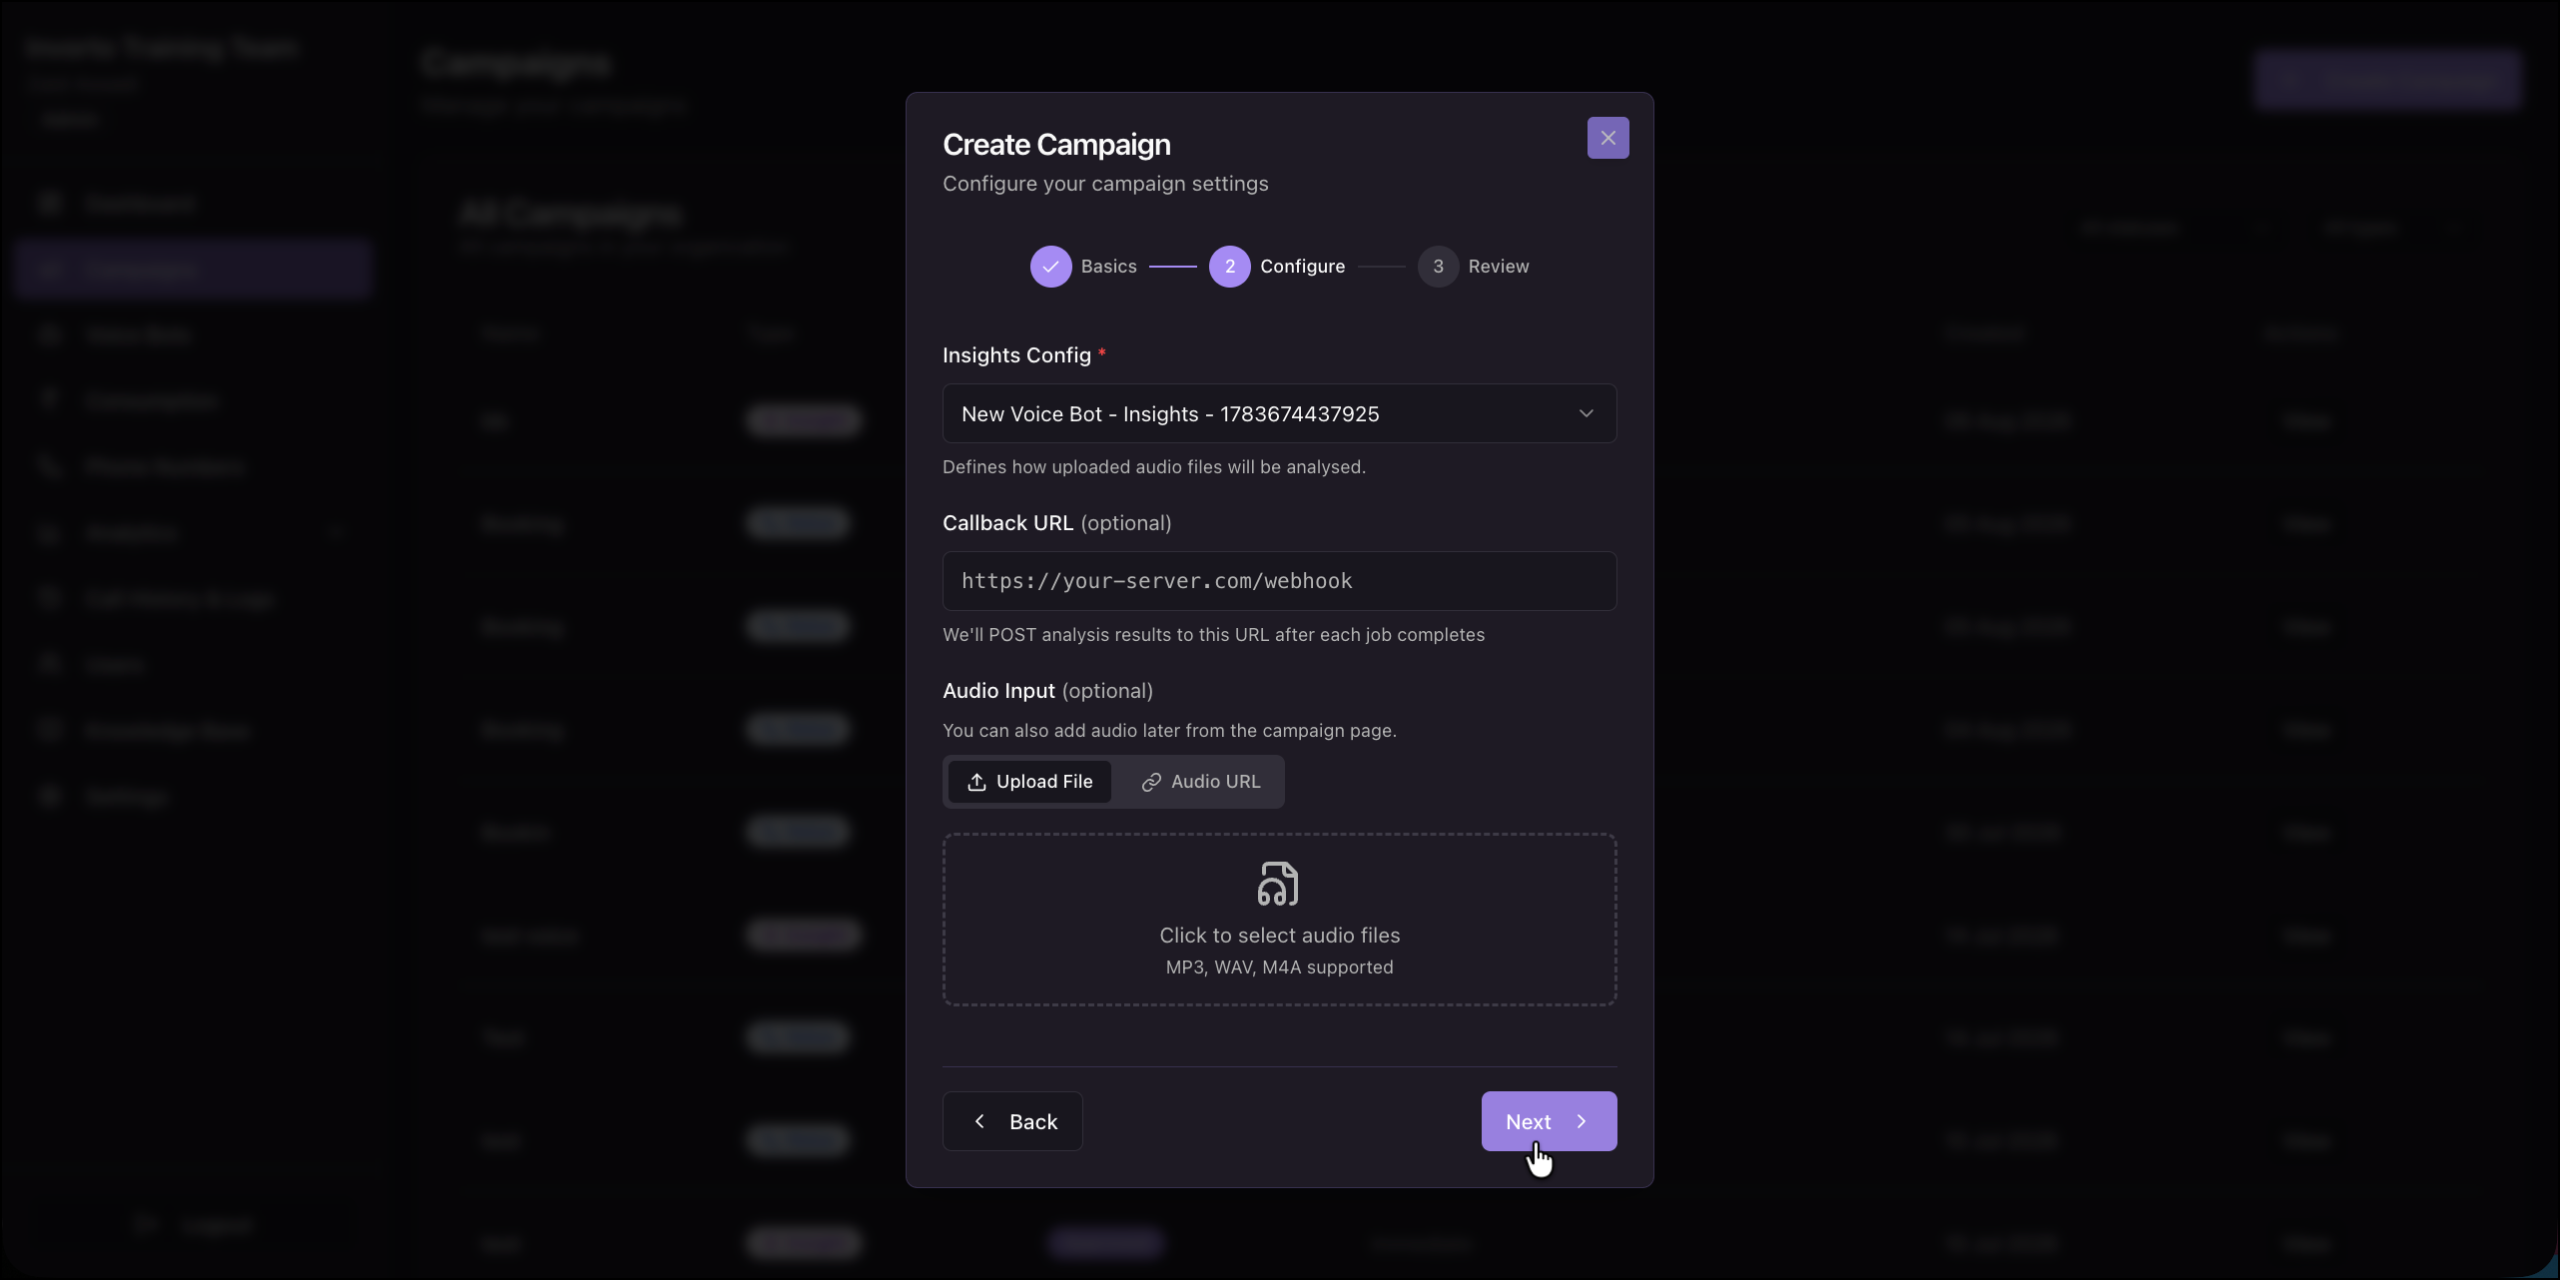Screen dimensions: 2560x1280
Task: Click to select audio files area
Action: [x=1279, y=919]
